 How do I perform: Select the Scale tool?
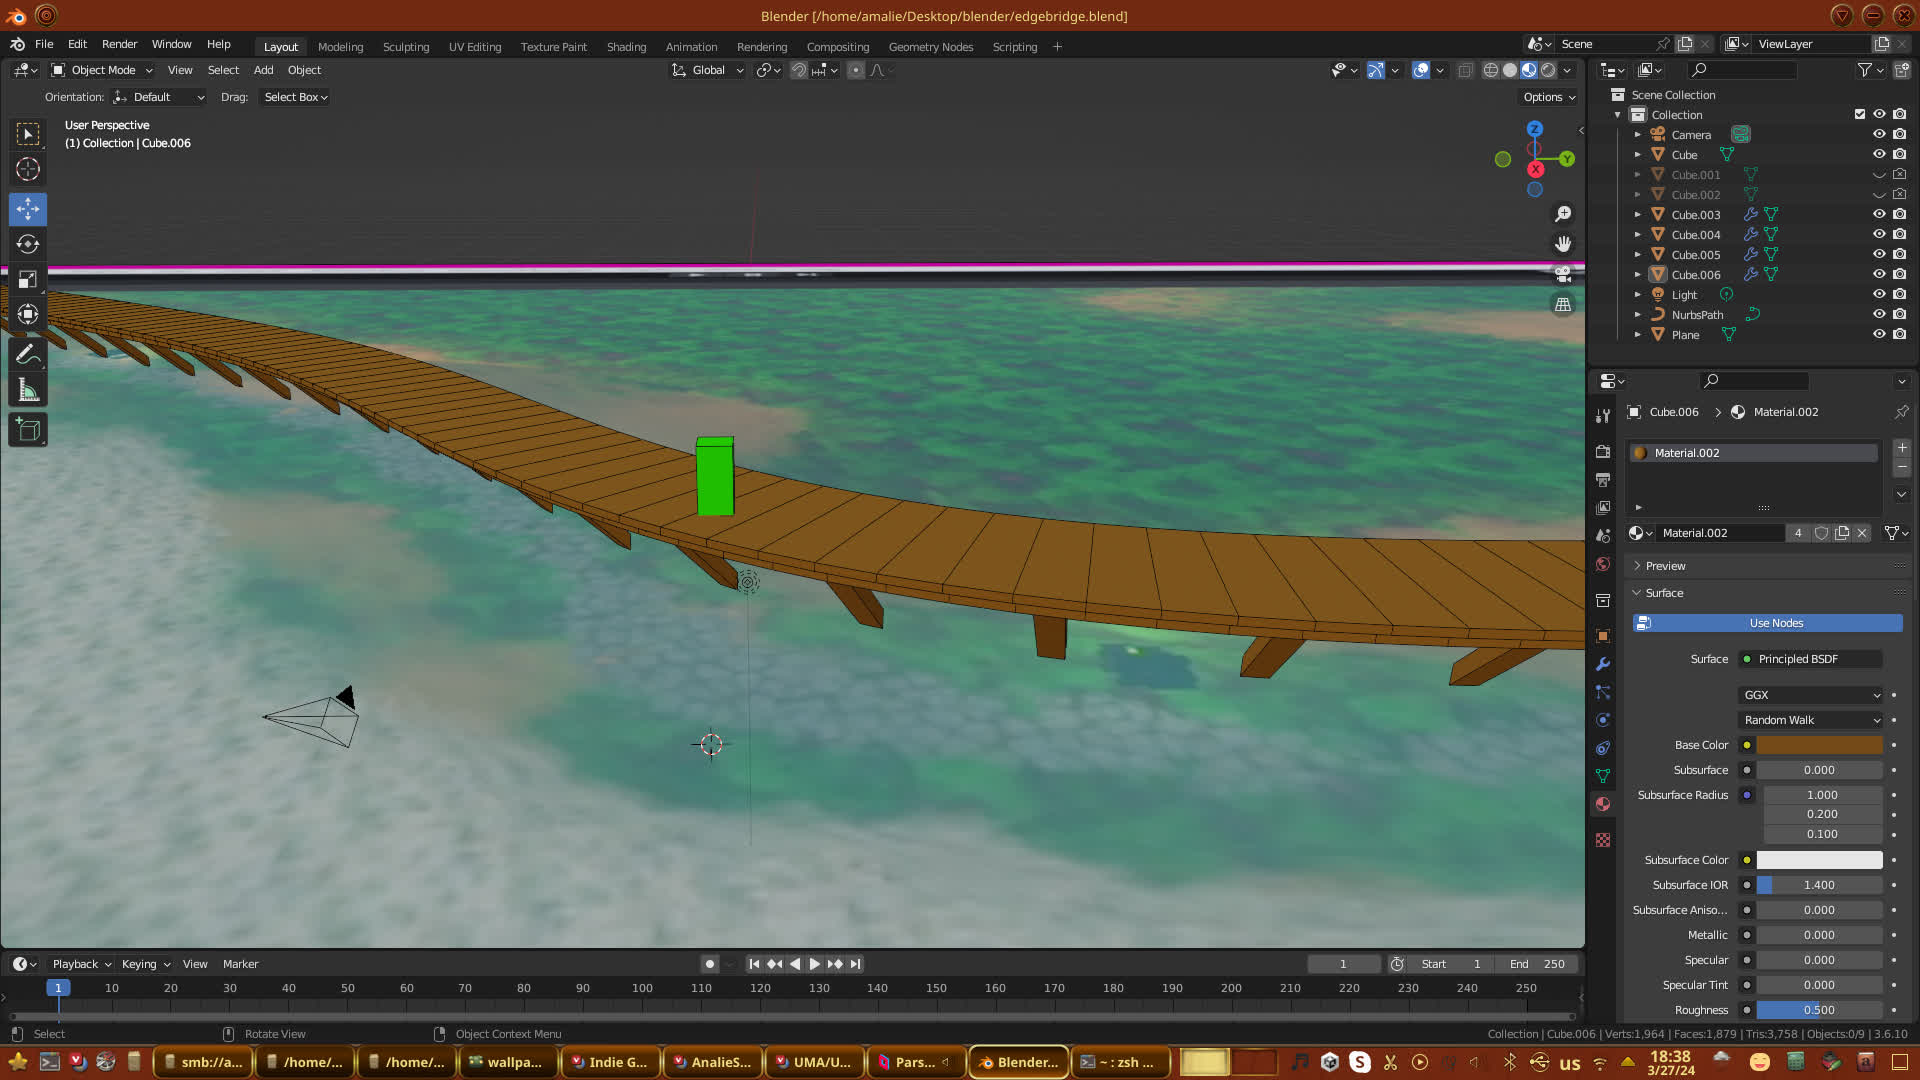pyautogui.click(x=28, y=280)
